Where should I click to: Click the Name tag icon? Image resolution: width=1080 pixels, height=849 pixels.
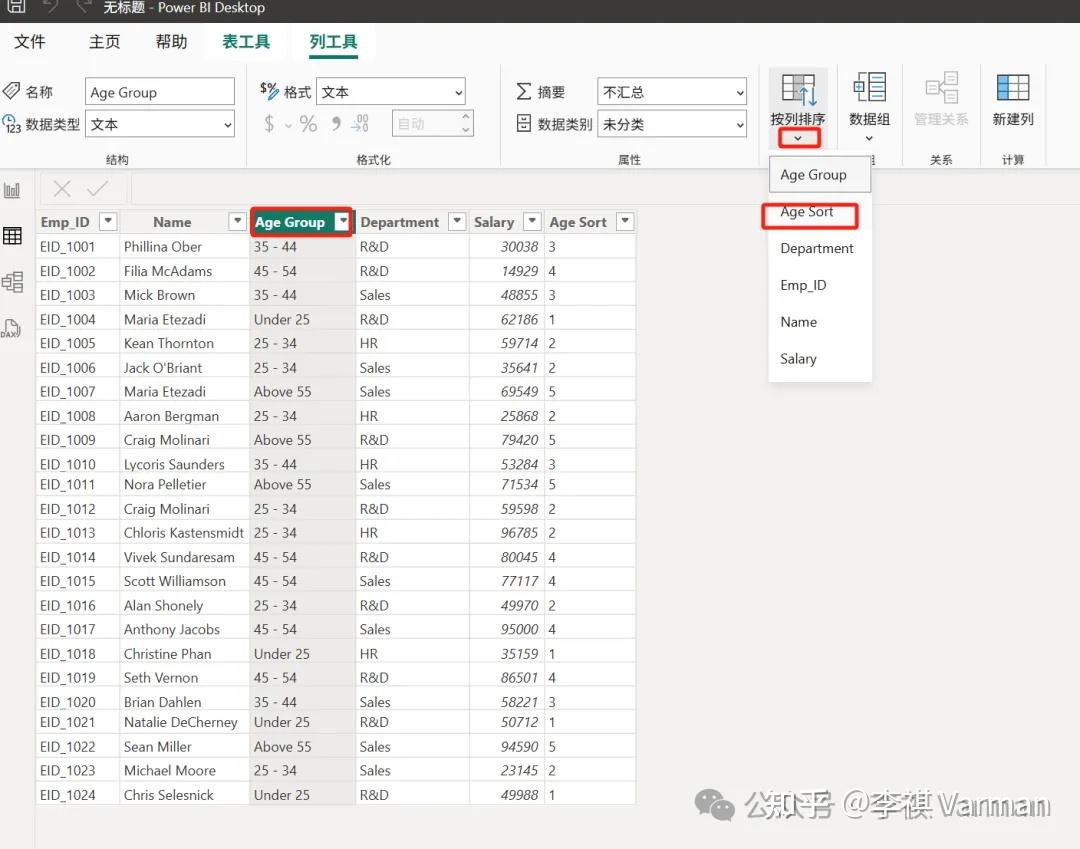tap(11, 91)
